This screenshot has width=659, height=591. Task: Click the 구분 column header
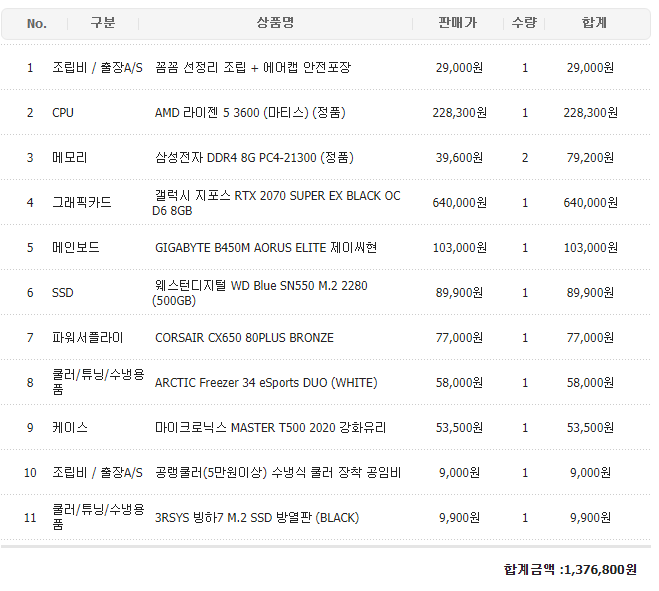point(103,23)
